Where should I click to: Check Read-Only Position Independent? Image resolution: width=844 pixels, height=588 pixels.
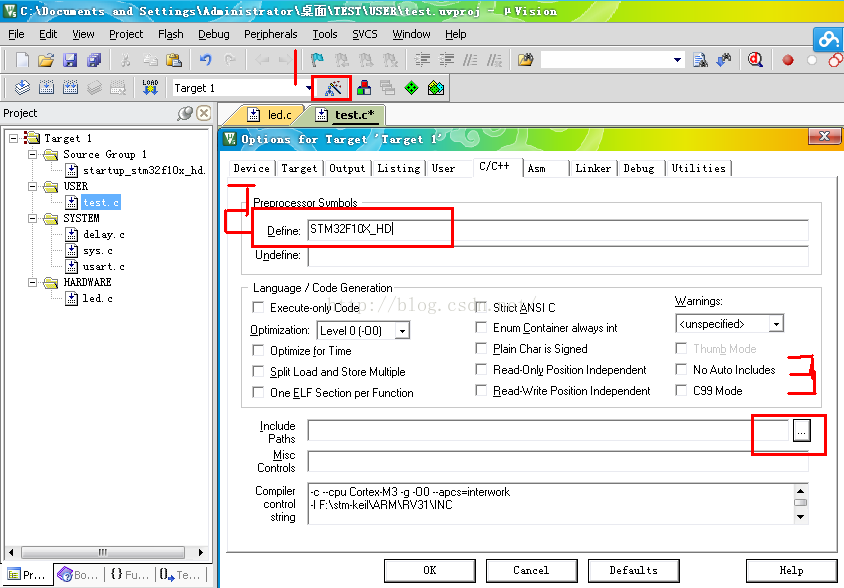coord(481,369)
